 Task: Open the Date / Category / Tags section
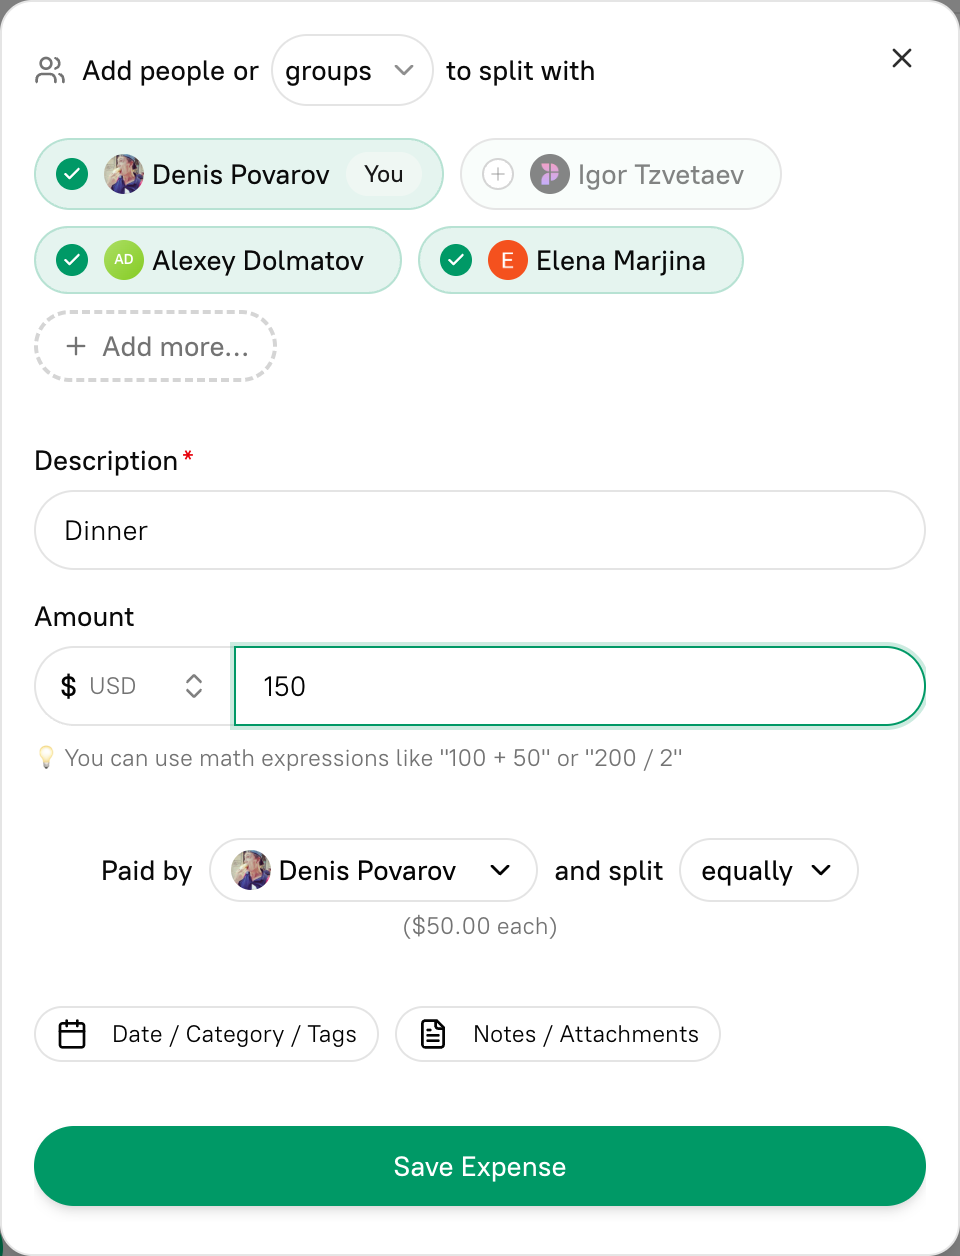click(x=206, y=1034)
